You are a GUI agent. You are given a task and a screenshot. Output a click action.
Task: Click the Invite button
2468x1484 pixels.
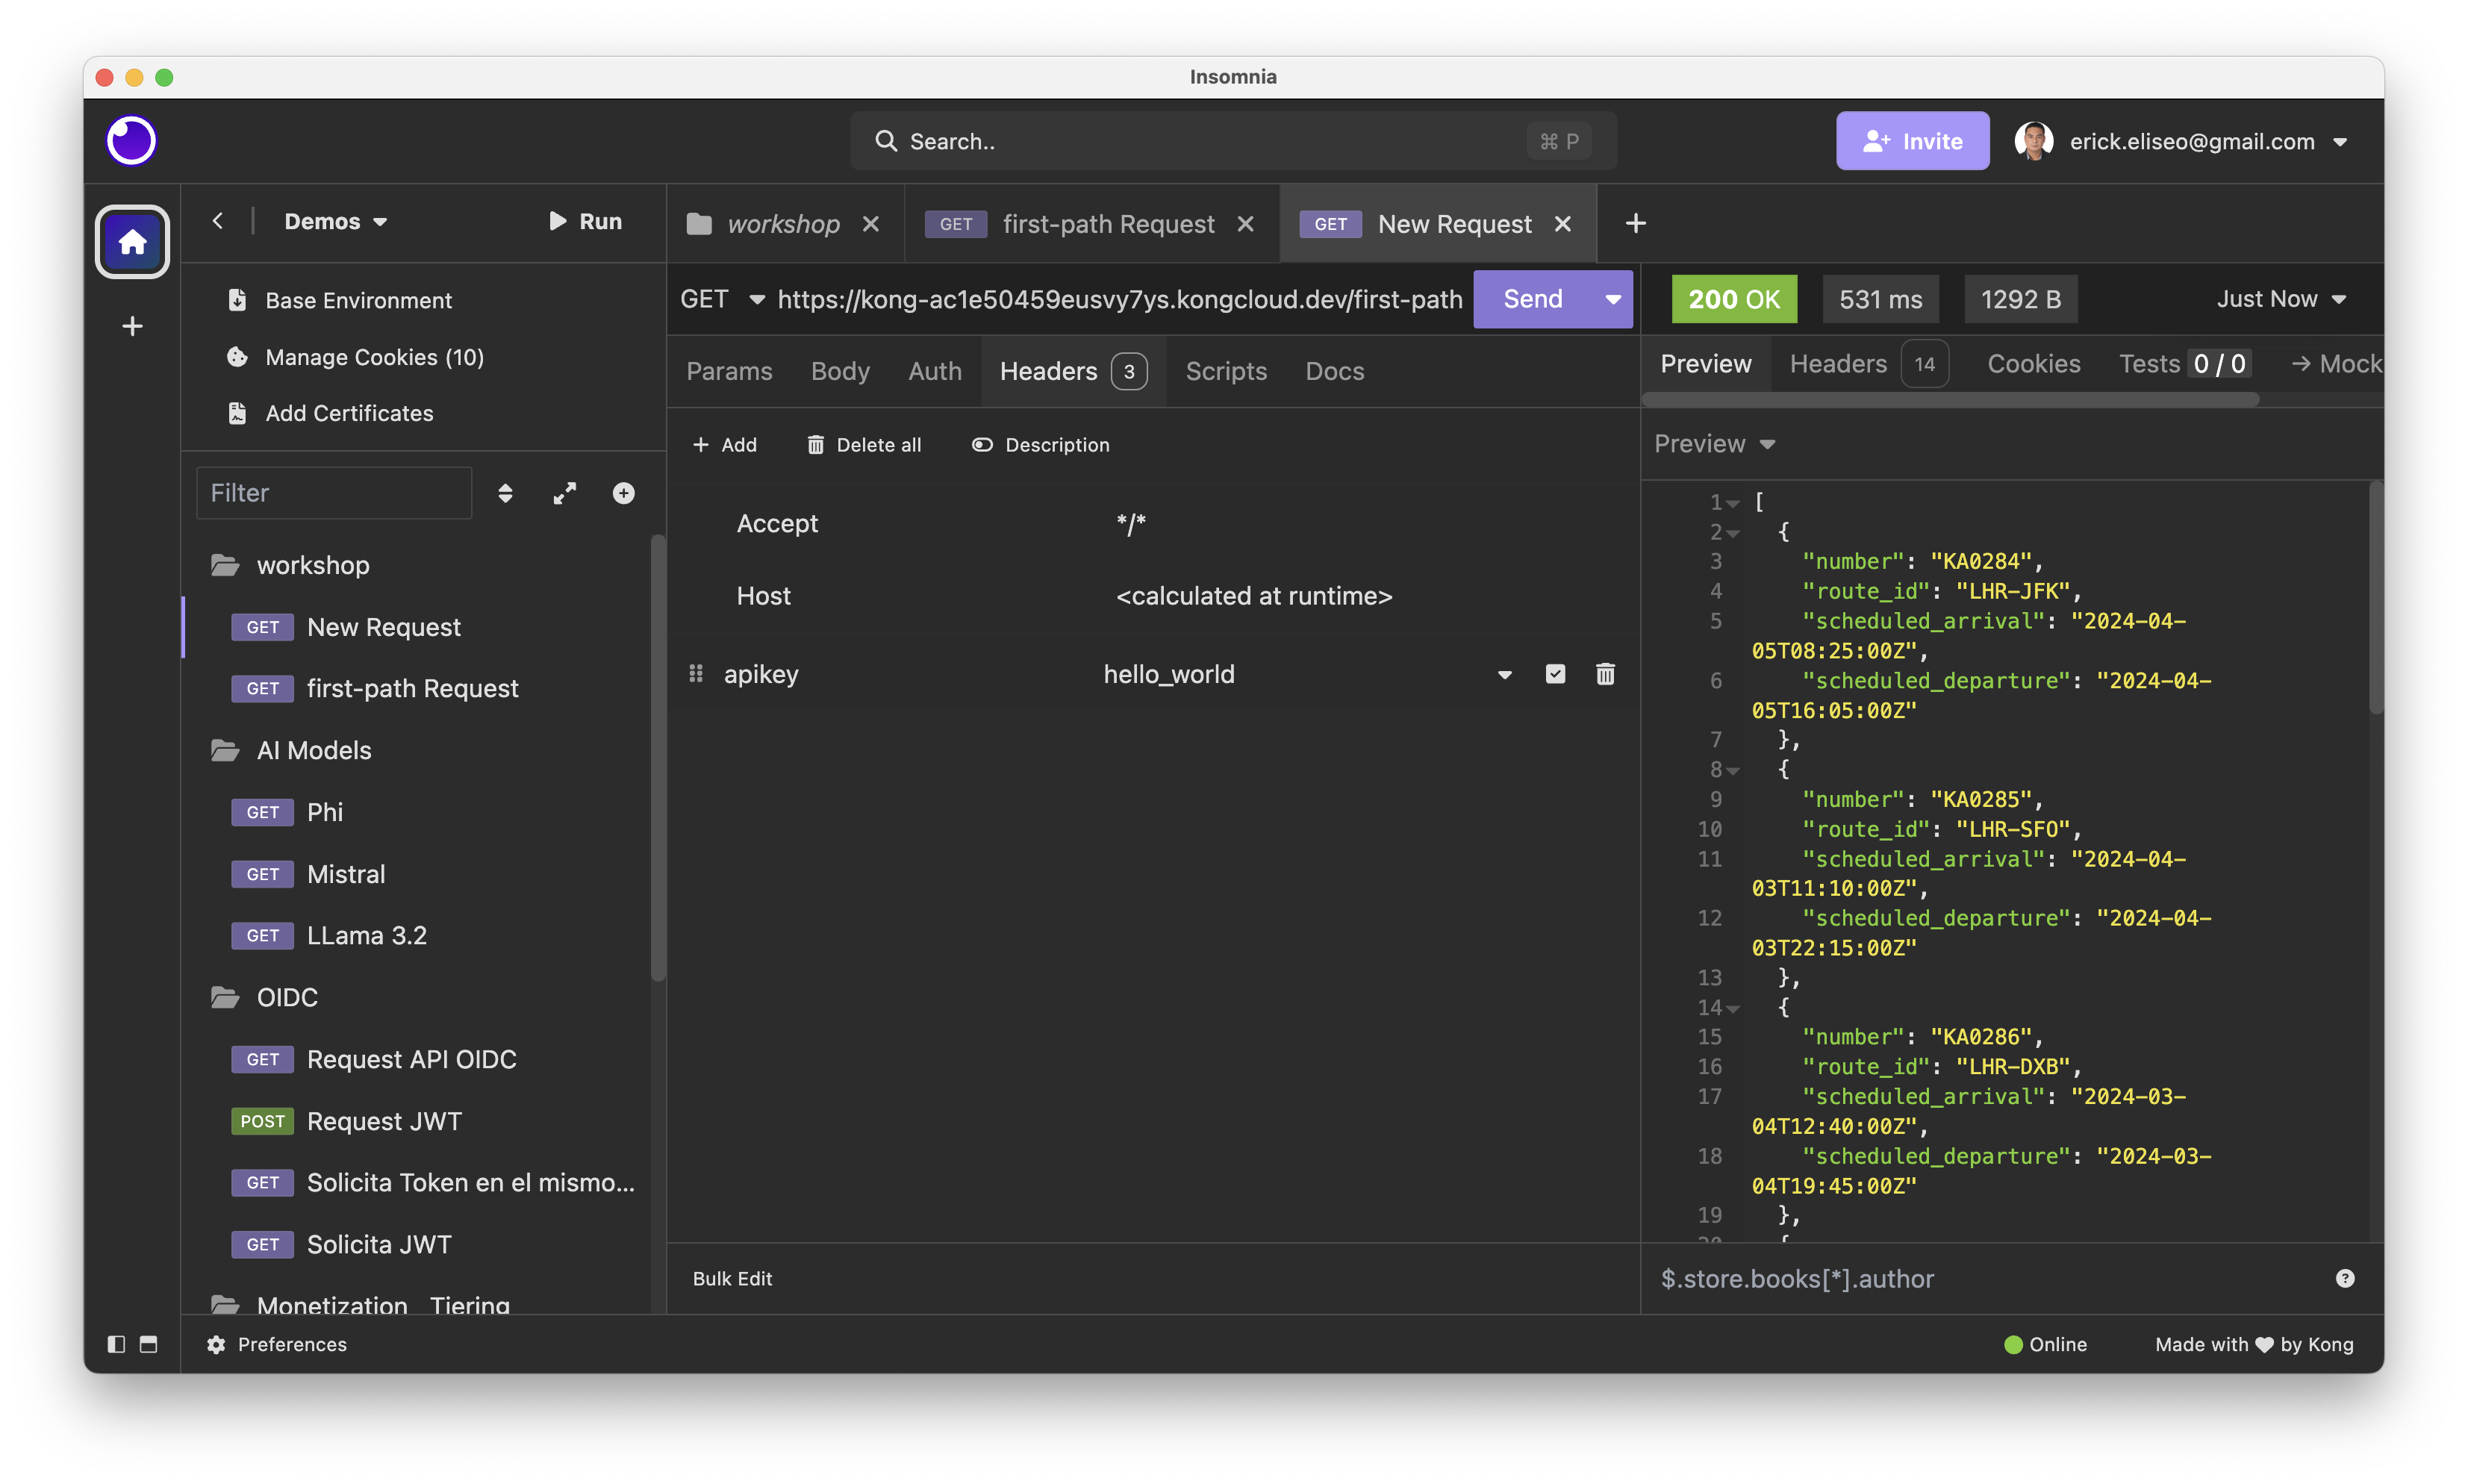[1912, 141]
